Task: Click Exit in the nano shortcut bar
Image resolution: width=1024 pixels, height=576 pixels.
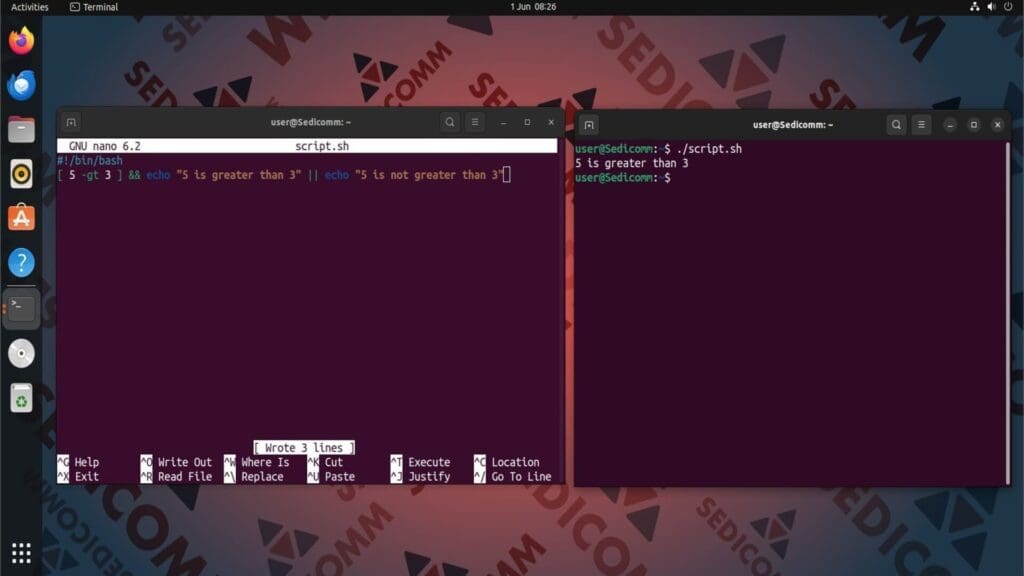Action: pyautogui.click(x=85, y=476)
